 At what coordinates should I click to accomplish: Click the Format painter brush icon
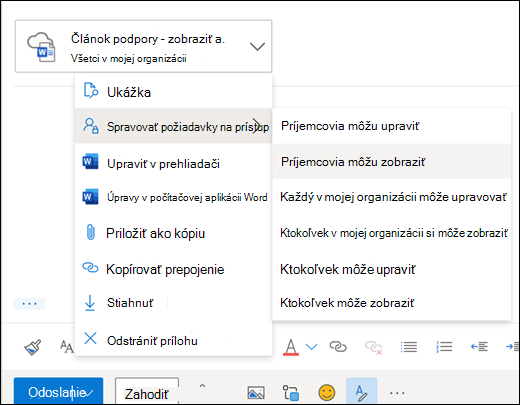pos(33,347)
